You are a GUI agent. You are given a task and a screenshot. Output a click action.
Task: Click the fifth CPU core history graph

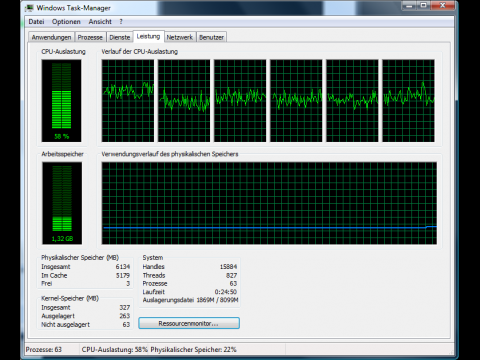click(x=352, y=101)
